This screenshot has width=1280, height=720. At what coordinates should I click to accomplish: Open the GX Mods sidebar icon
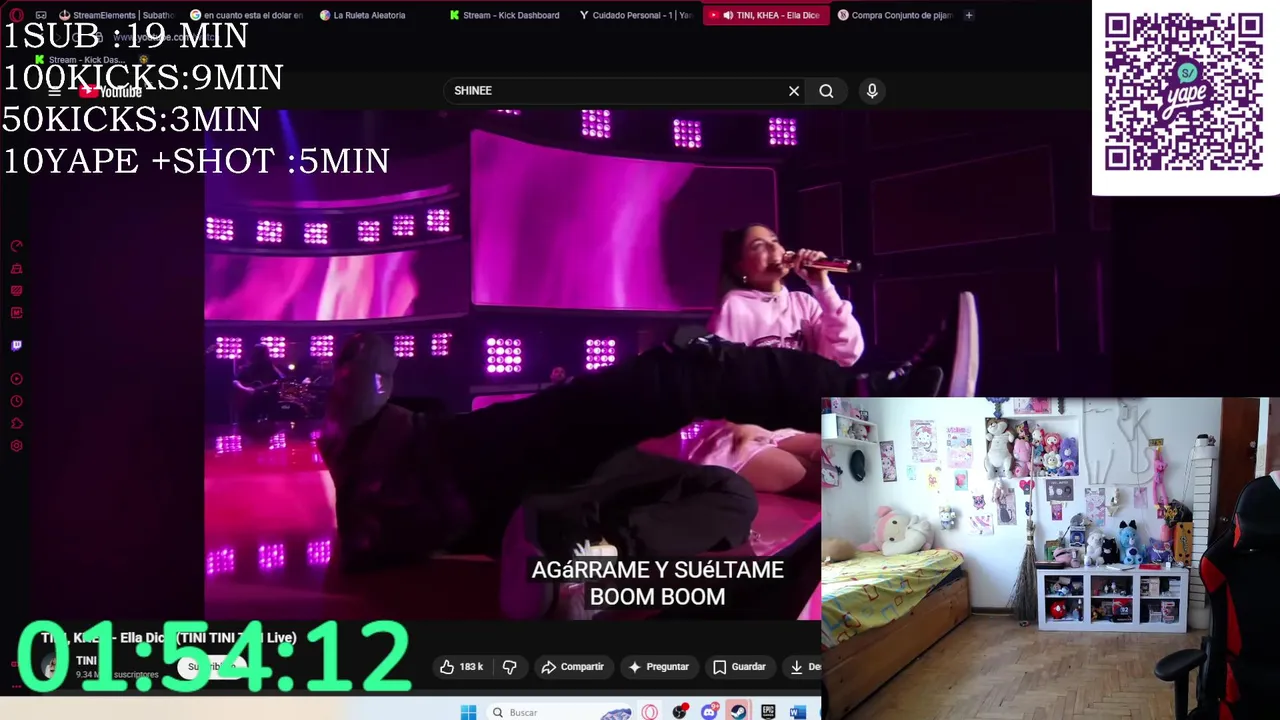(x=16, y=313)
